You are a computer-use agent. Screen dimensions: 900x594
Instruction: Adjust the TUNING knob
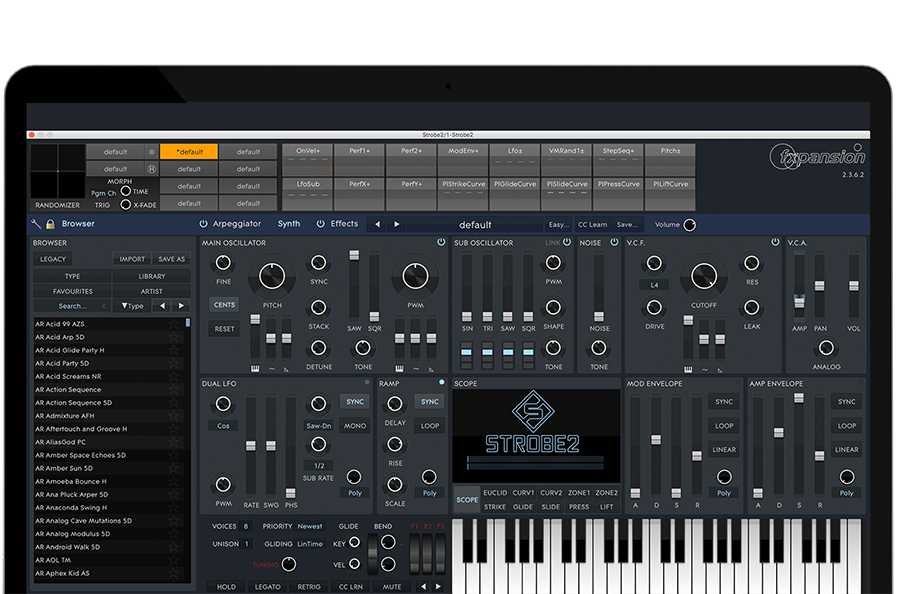289,564
